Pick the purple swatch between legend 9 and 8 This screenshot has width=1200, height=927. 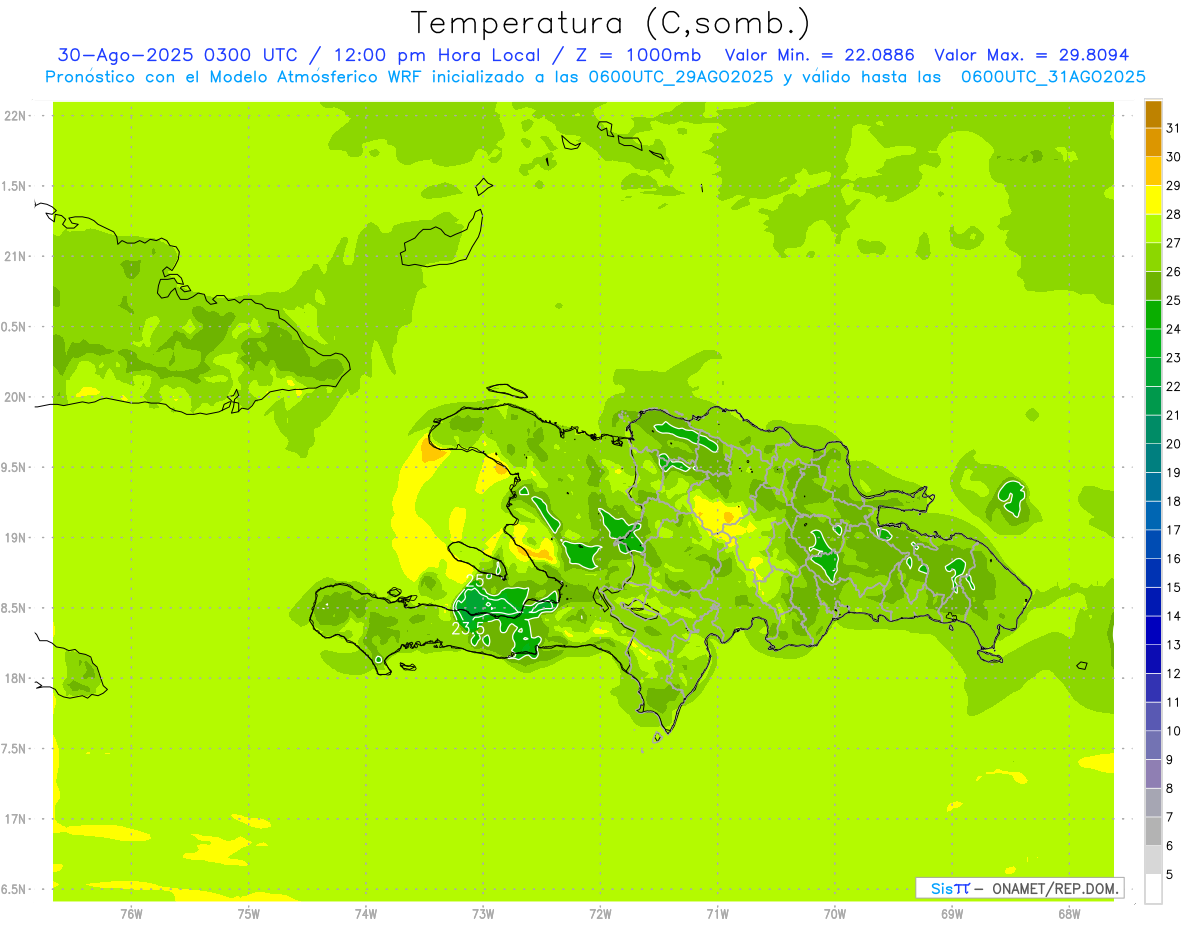point(1153,774)
